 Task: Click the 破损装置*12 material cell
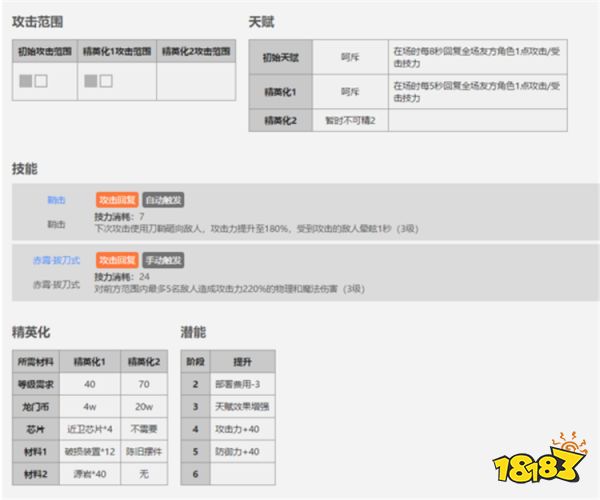pos(90,452)
